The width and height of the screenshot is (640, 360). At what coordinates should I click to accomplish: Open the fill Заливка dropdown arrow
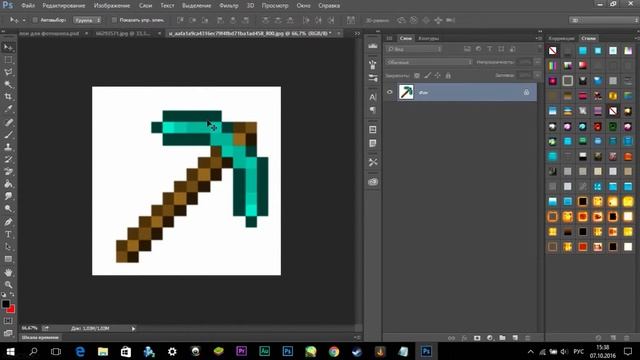click(x=538, y=76)
